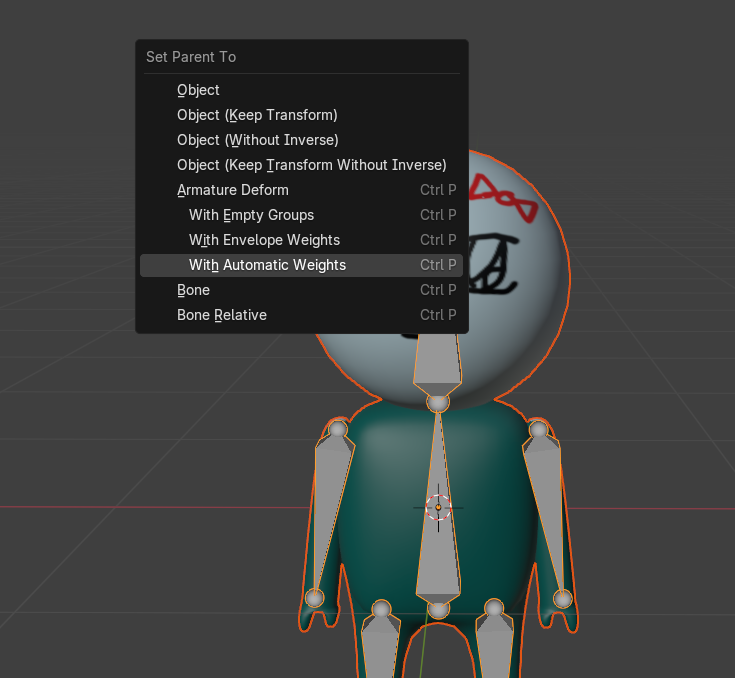
Task: Choose Object in Set Parent To menu
Action: tap(301, 90)
